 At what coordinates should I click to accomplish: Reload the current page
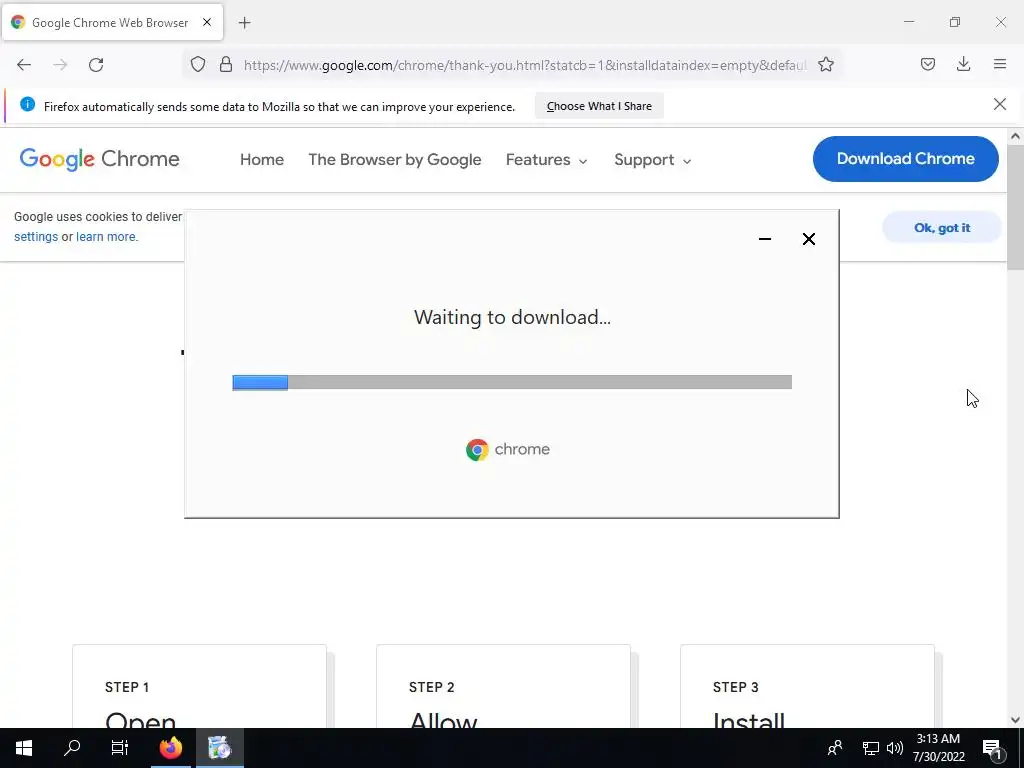(x=96, y=65)
